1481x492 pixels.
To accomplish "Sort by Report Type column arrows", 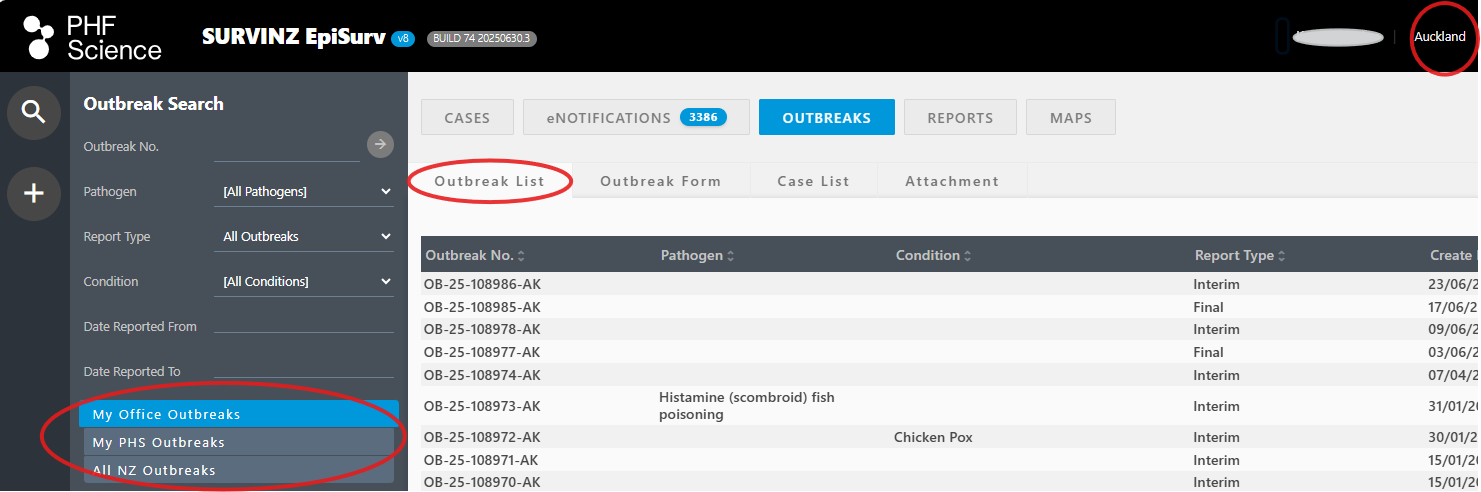I will point(1282,256).
